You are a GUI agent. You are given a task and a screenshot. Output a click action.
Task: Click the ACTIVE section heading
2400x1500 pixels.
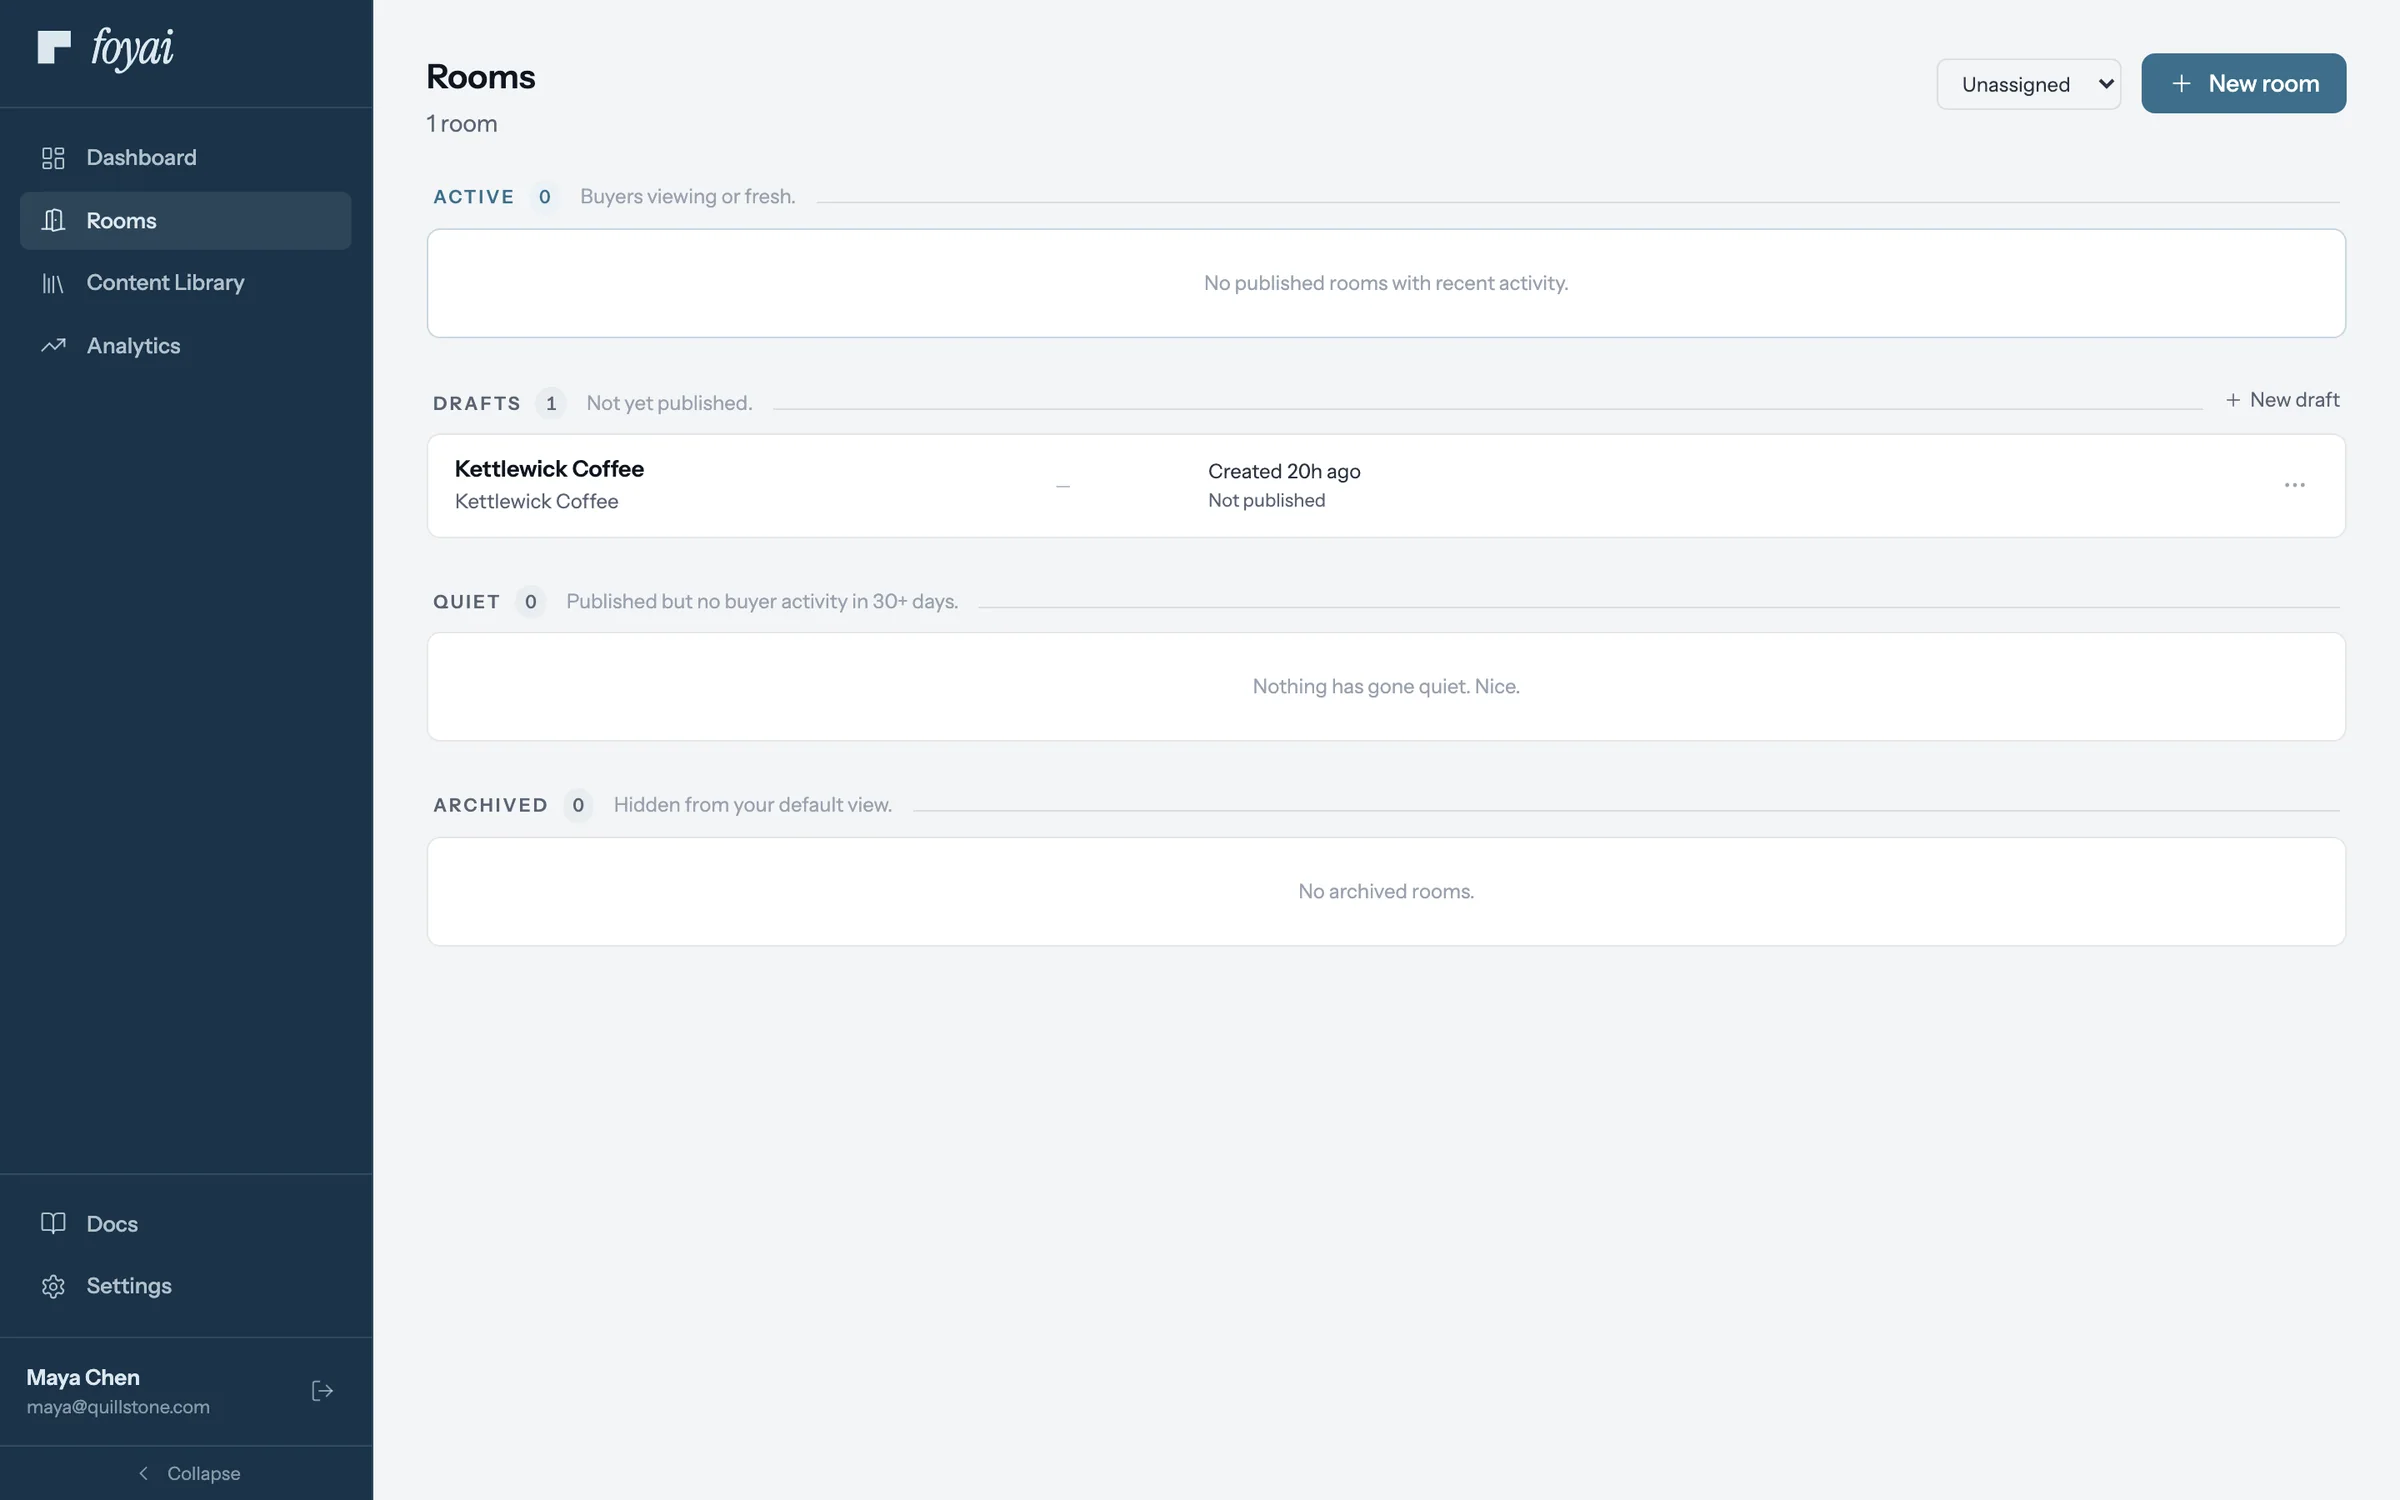coord(473,197)
